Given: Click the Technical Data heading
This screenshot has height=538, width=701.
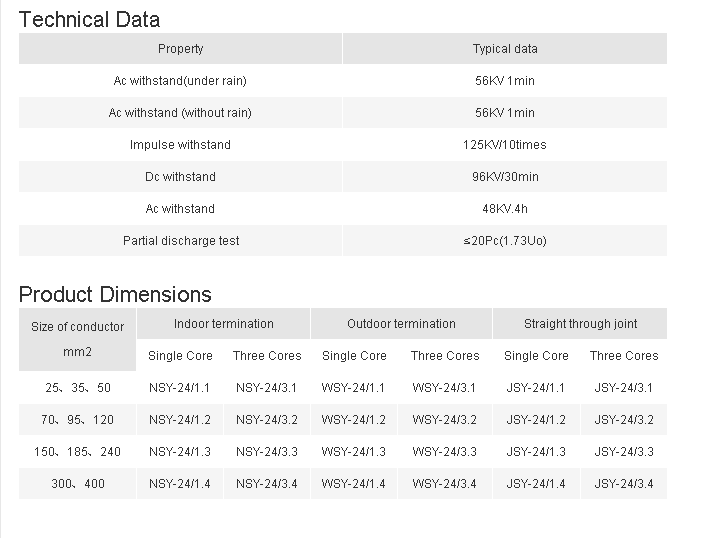Looking at the screenshot, I should (89, 19).
